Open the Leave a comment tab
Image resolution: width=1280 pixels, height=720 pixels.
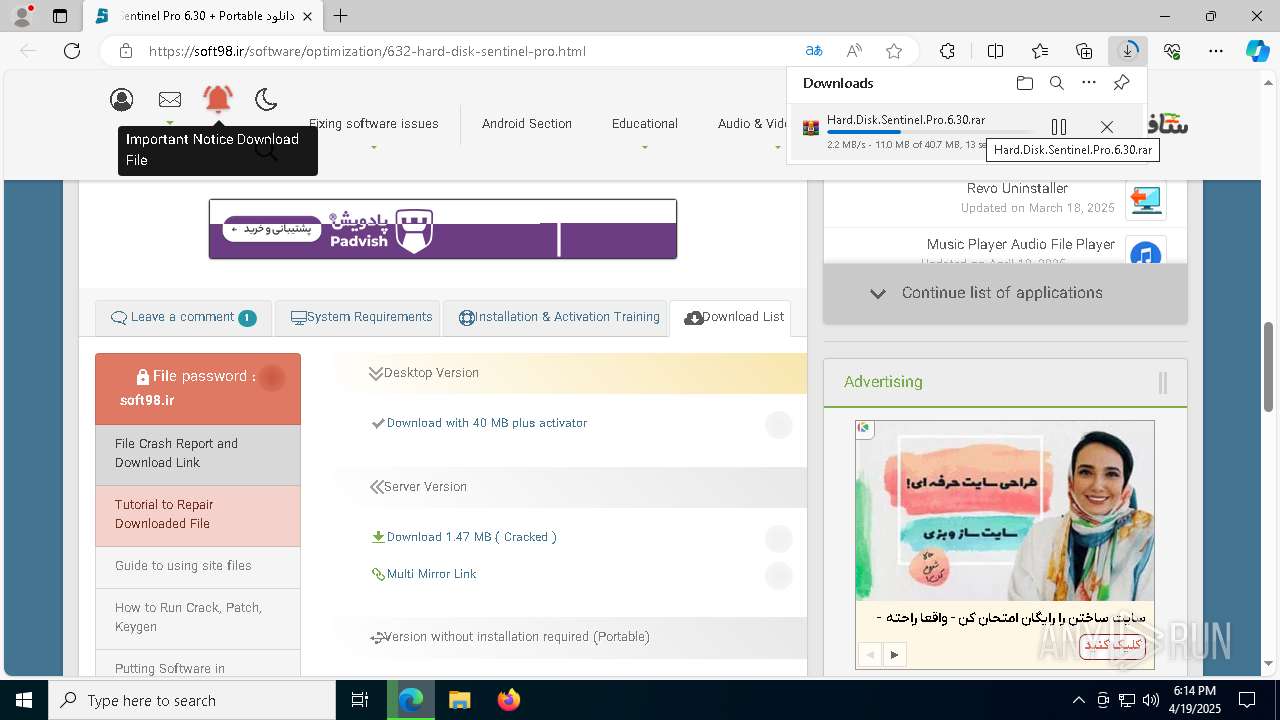coord(183,317)
